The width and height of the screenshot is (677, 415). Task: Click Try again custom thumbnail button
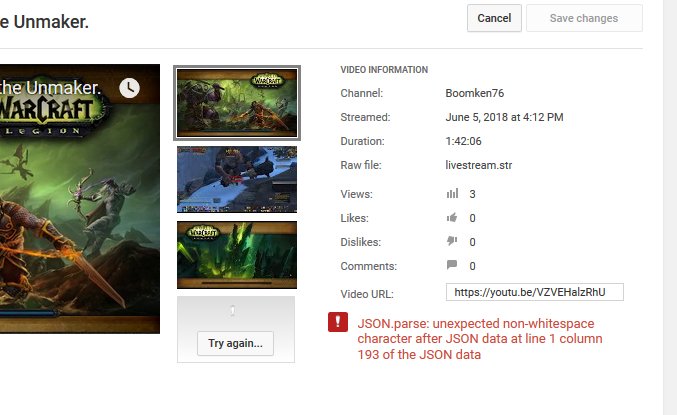(235, 343)
